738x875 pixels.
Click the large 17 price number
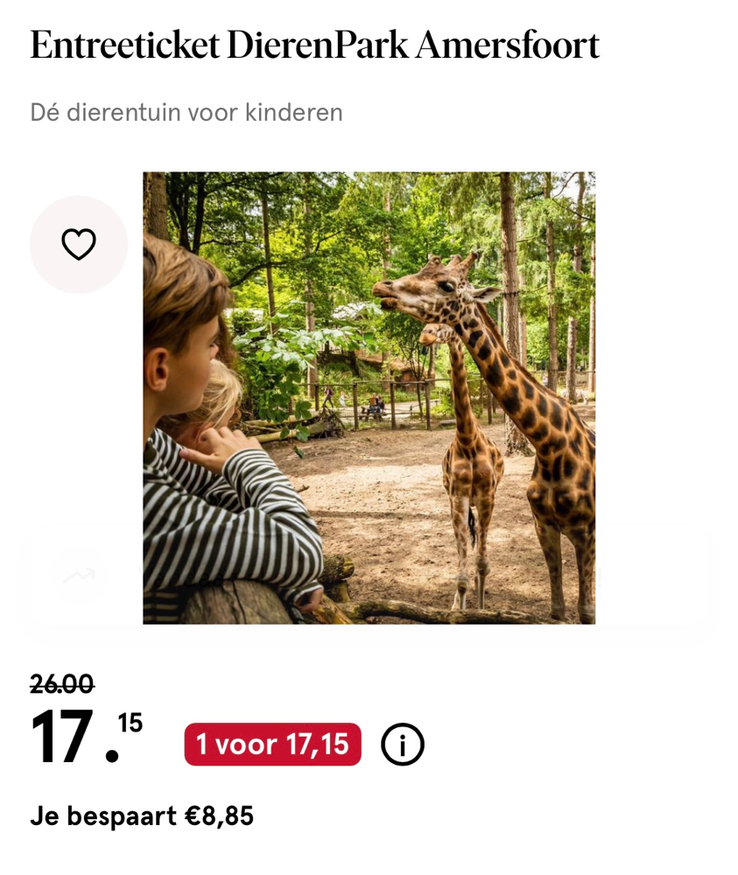(x=62, y=737)
